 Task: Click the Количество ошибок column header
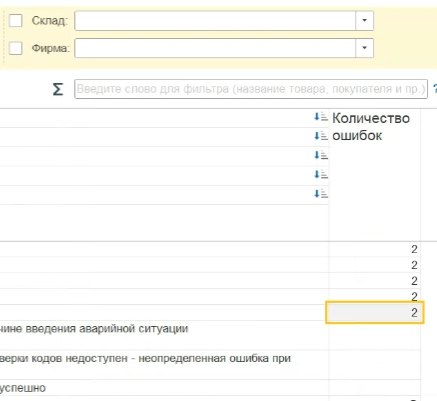pos(371,127)
